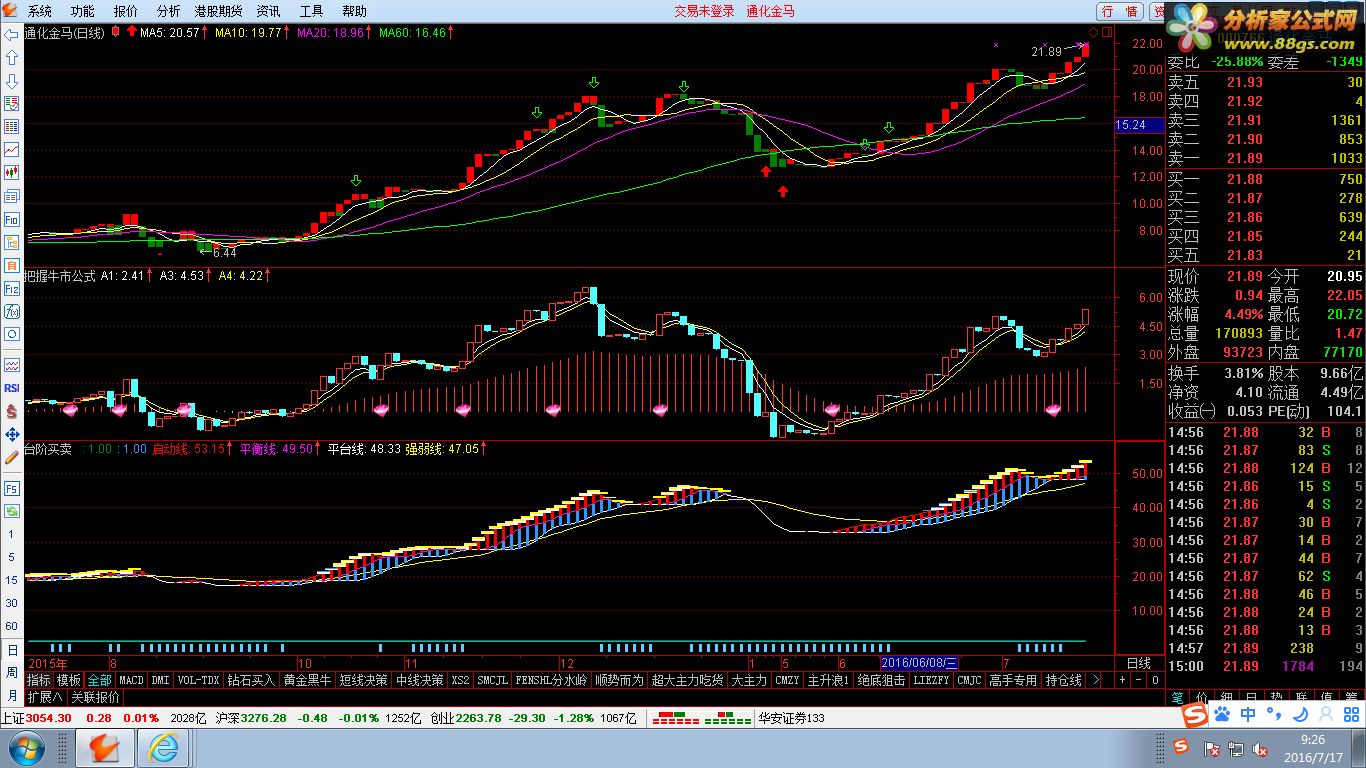Click the 行情 button at top right
The height and width of the screenshot is (768, 1366).
1119,11
